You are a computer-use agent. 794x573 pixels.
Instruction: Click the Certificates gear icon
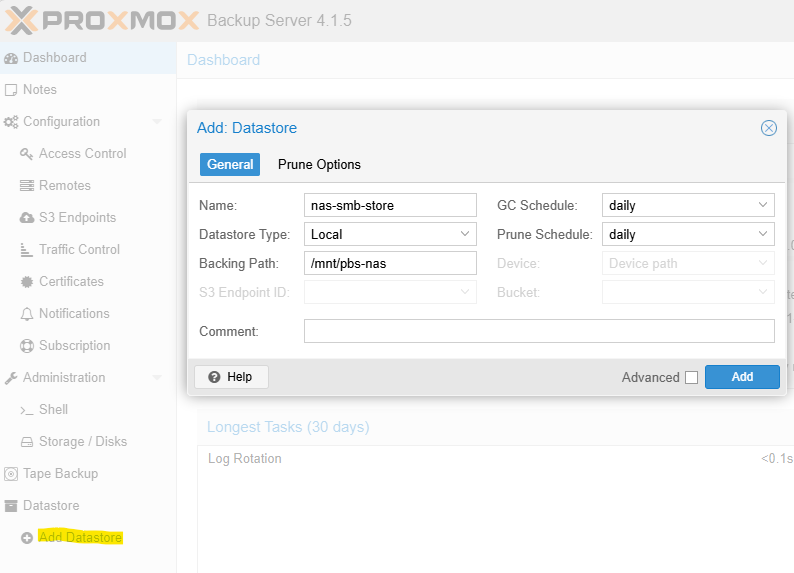click(27, 282)
